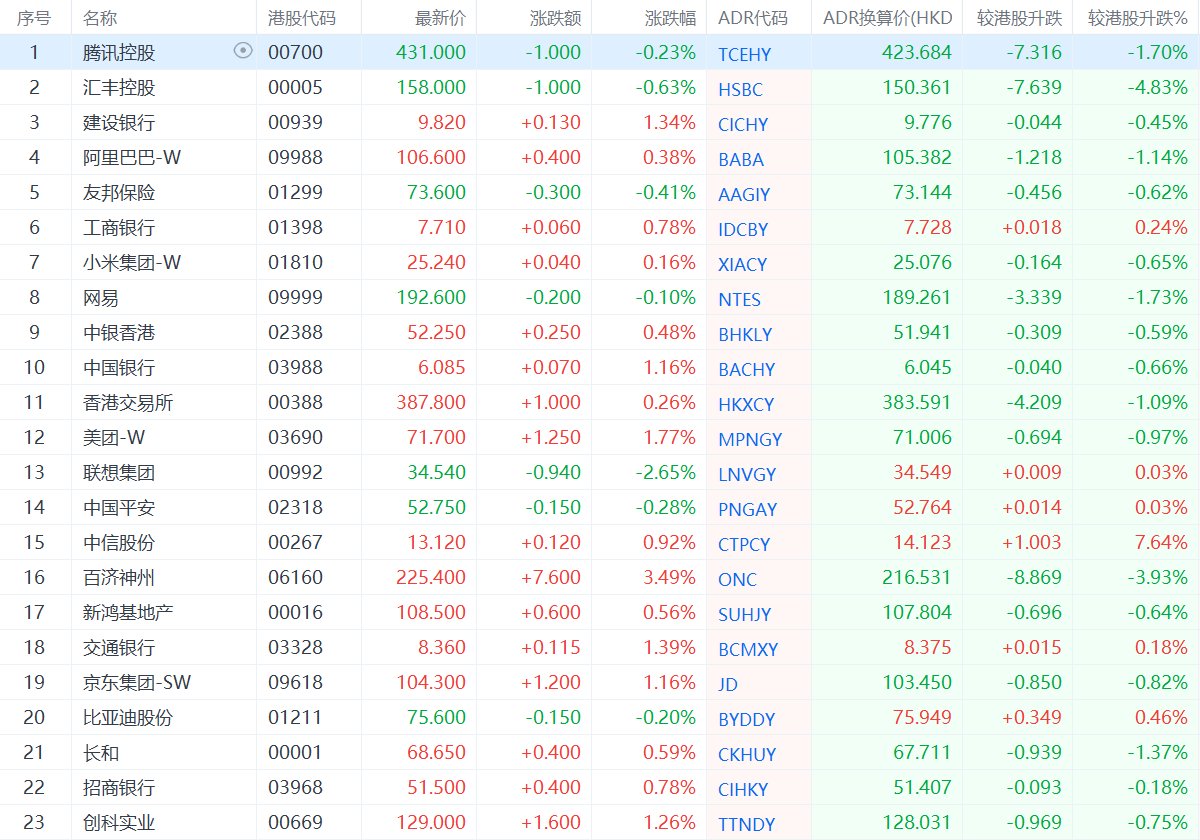Click stock code 00001 for 长和

point(296,752)
